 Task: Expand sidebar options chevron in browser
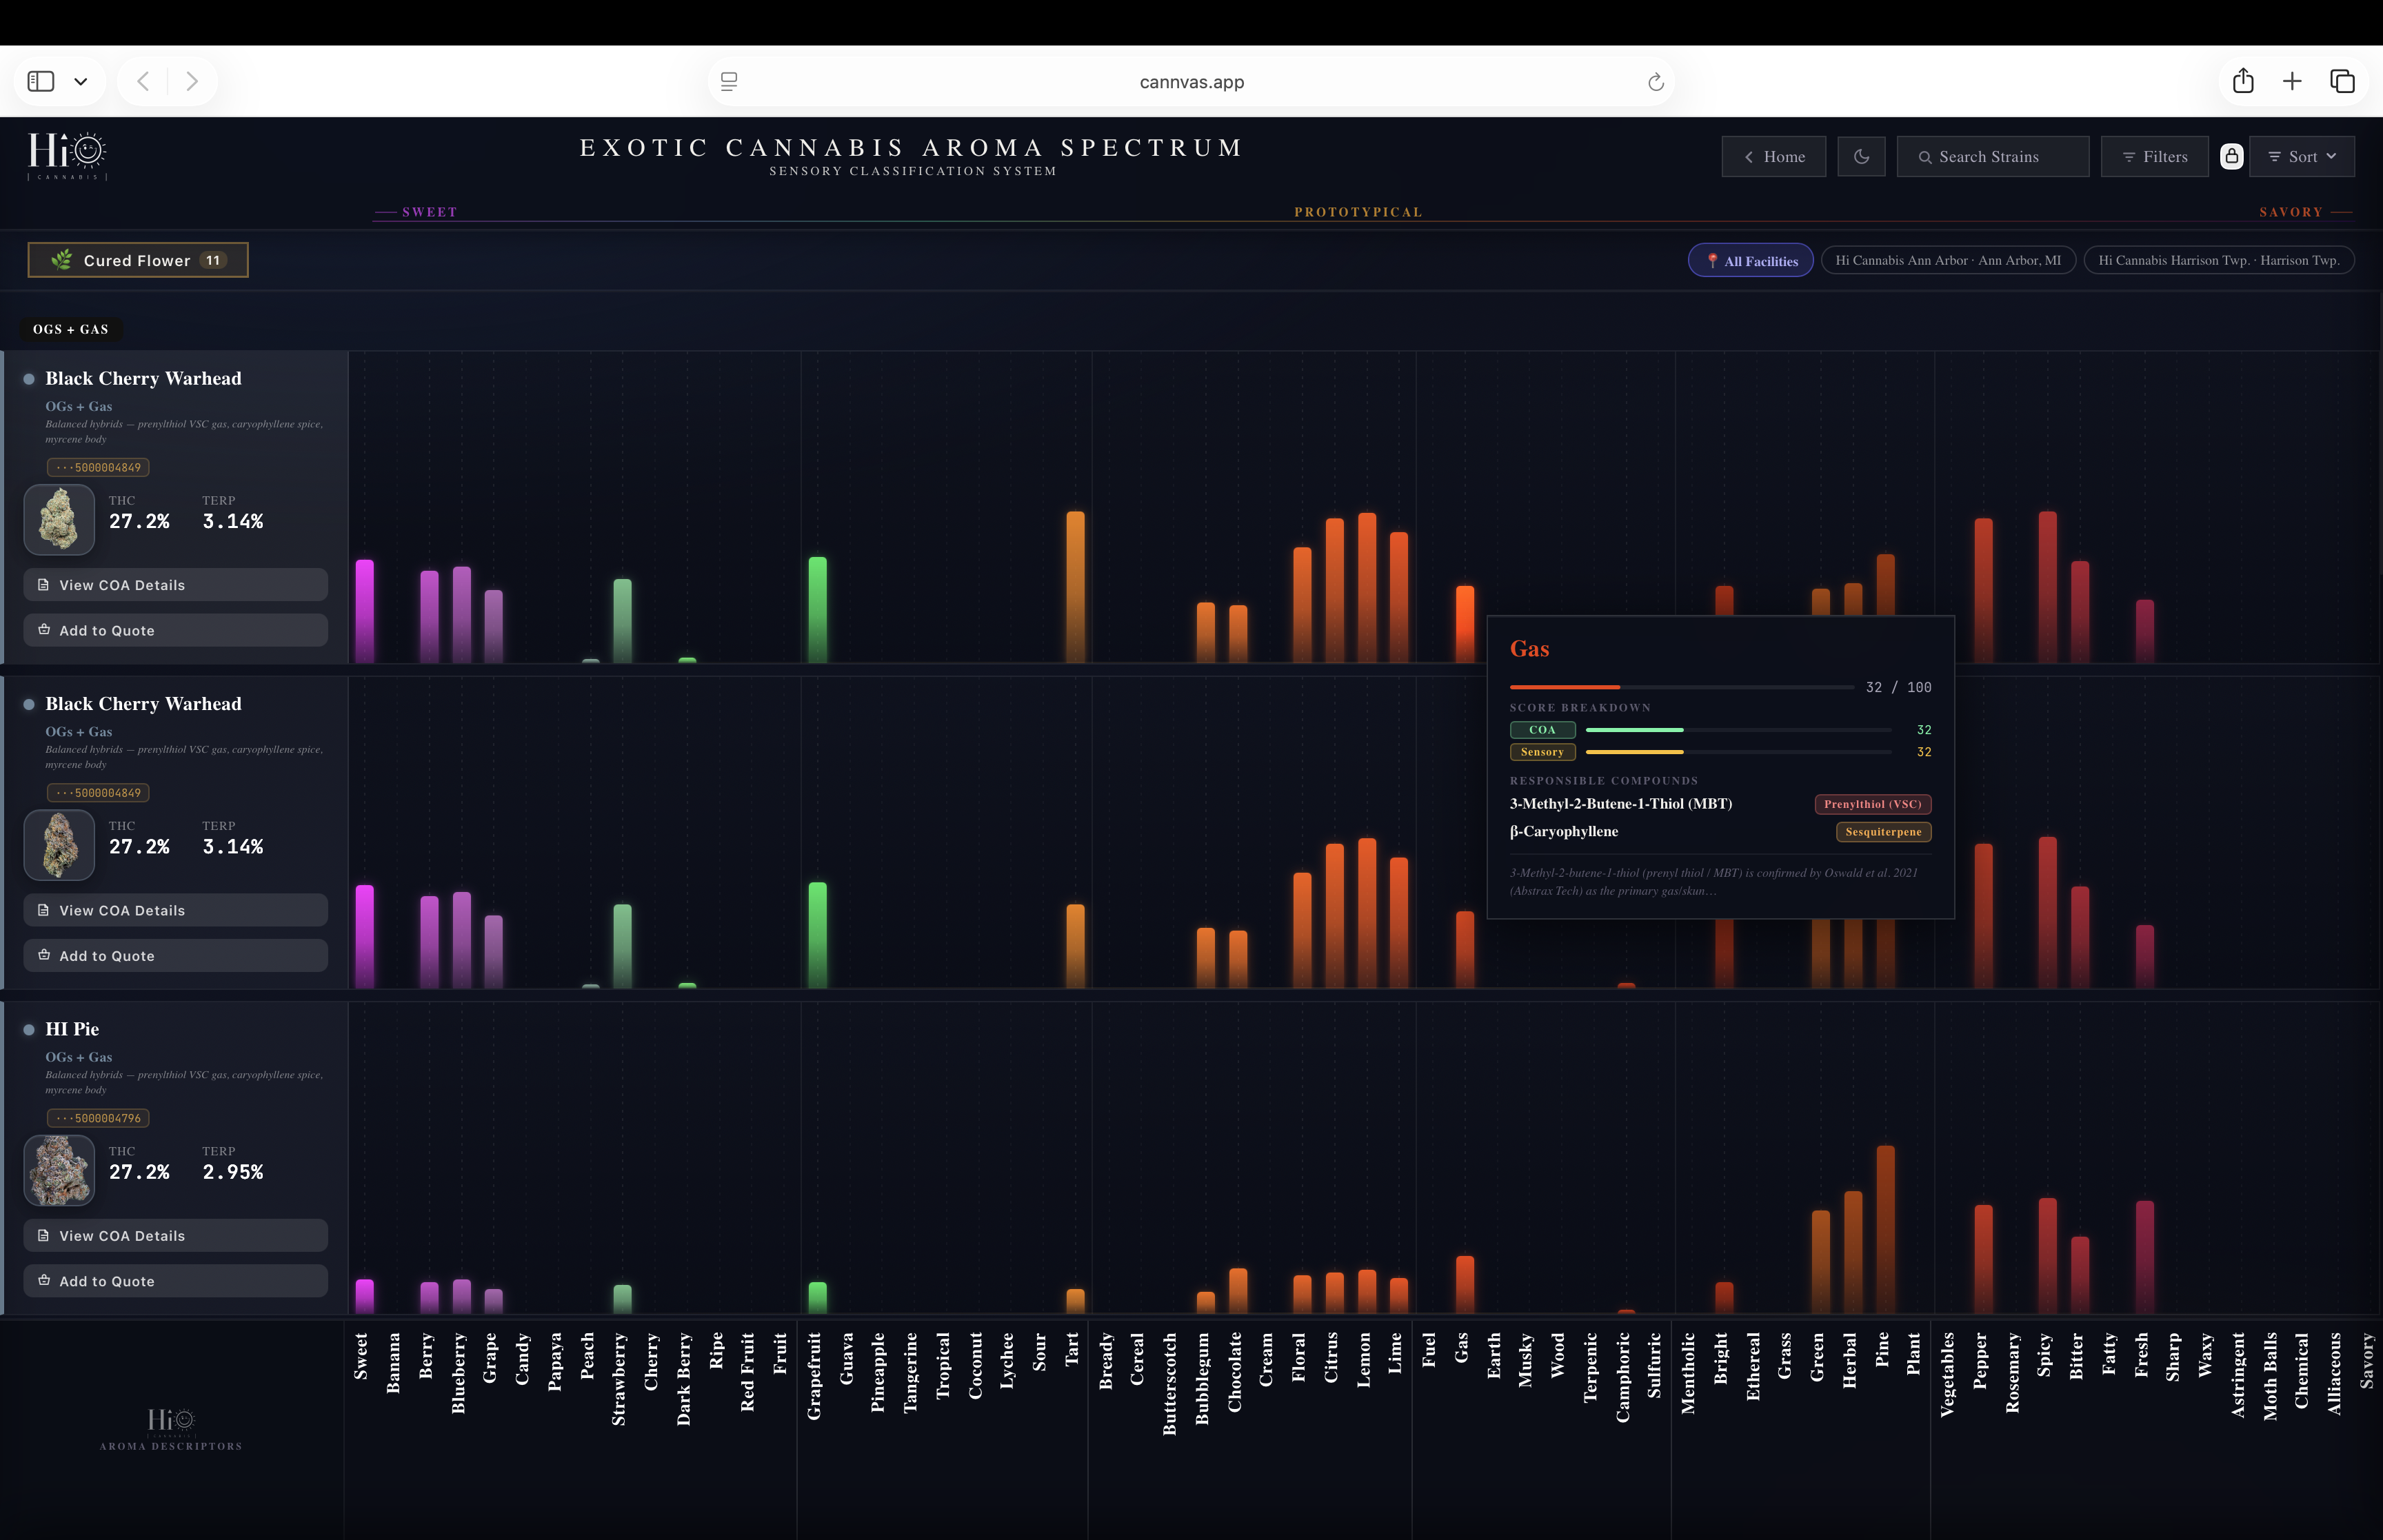click(x=81, y=82)
